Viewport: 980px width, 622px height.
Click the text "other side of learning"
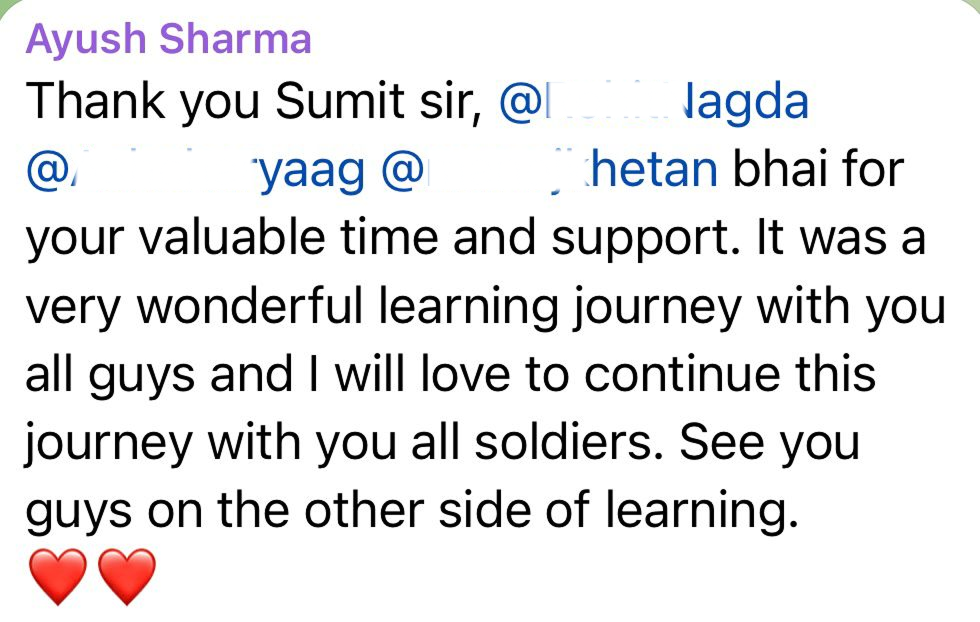tap(552, 511)
